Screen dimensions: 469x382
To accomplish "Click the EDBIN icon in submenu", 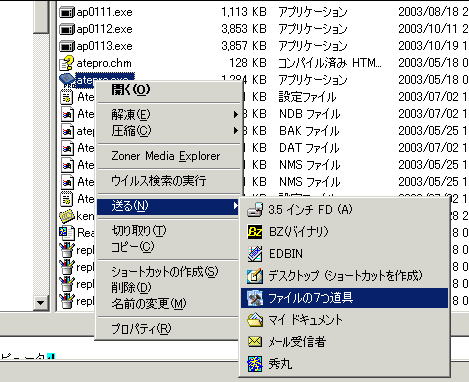I will coord(255,254).
